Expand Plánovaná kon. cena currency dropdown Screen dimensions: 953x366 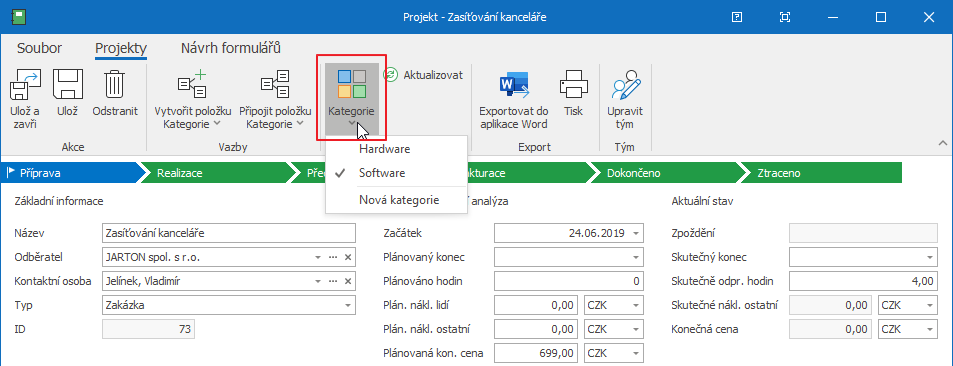click(635, 353)
